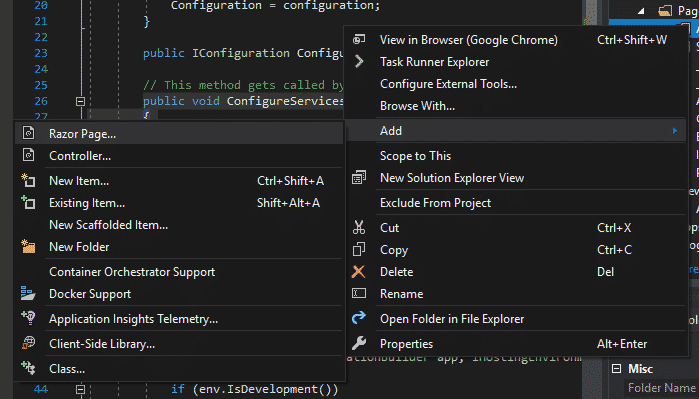Choose New Scaffolded Item...
Image resolution: width=699 pixels, height=399 pixels.
[179, 225]
